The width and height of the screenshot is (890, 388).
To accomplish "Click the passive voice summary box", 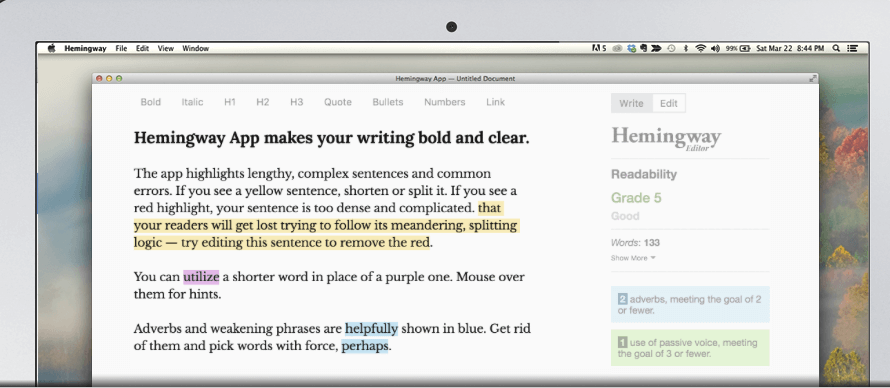I will click(690, 348).
